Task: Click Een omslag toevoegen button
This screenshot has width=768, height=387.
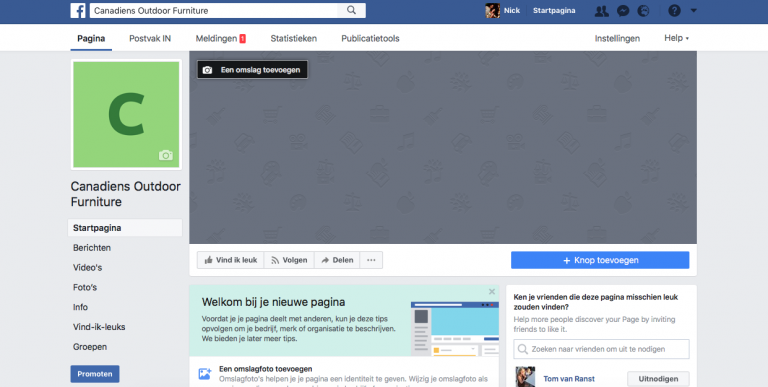Action: click(x=252, y=70)
